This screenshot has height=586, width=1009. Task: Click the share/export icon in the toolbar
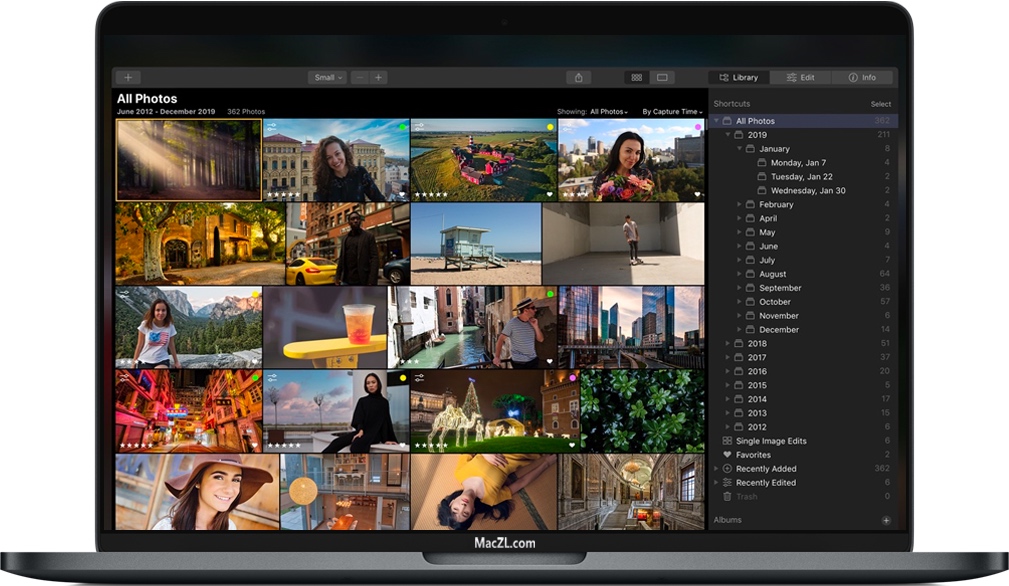(579, 78)
